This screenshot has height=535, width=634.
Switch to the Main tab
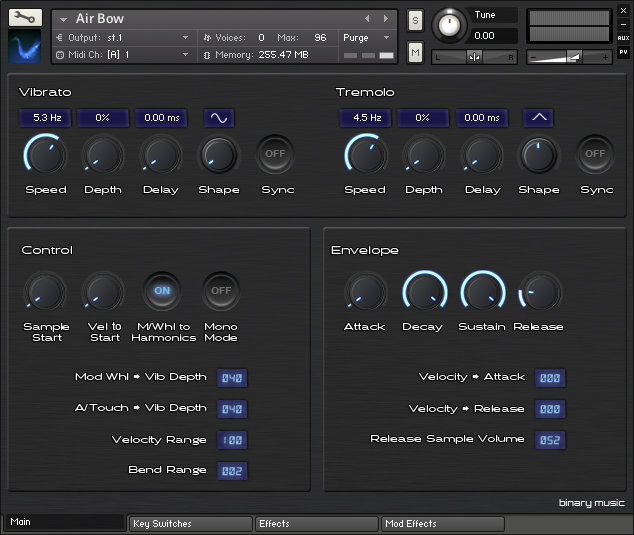65,522
